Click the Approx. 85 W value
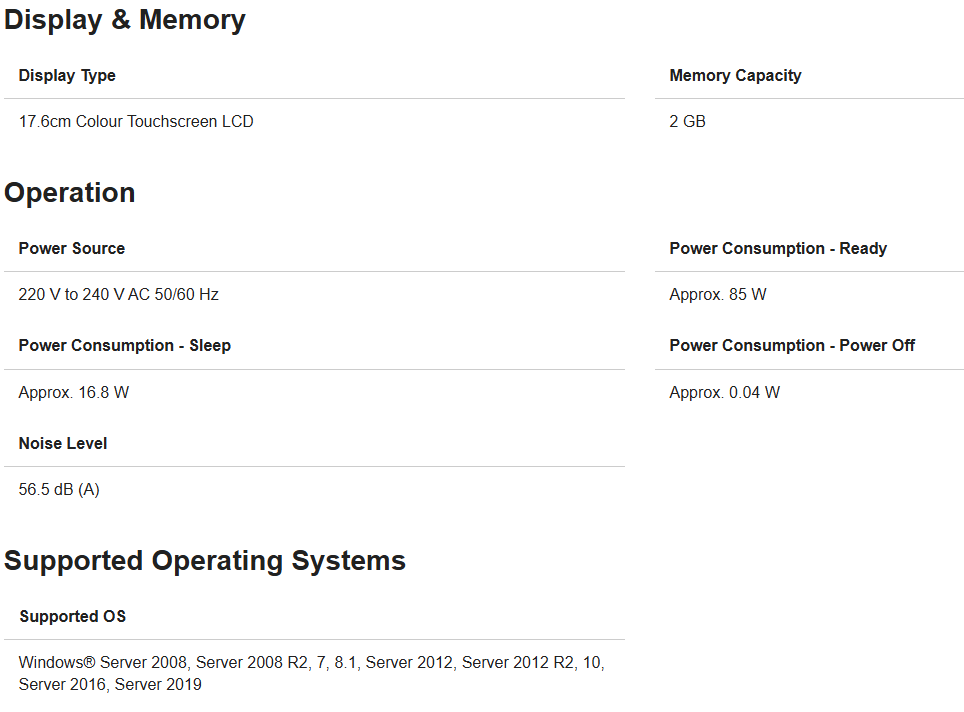This screenshot has width=964, height=712. (718, 295)
